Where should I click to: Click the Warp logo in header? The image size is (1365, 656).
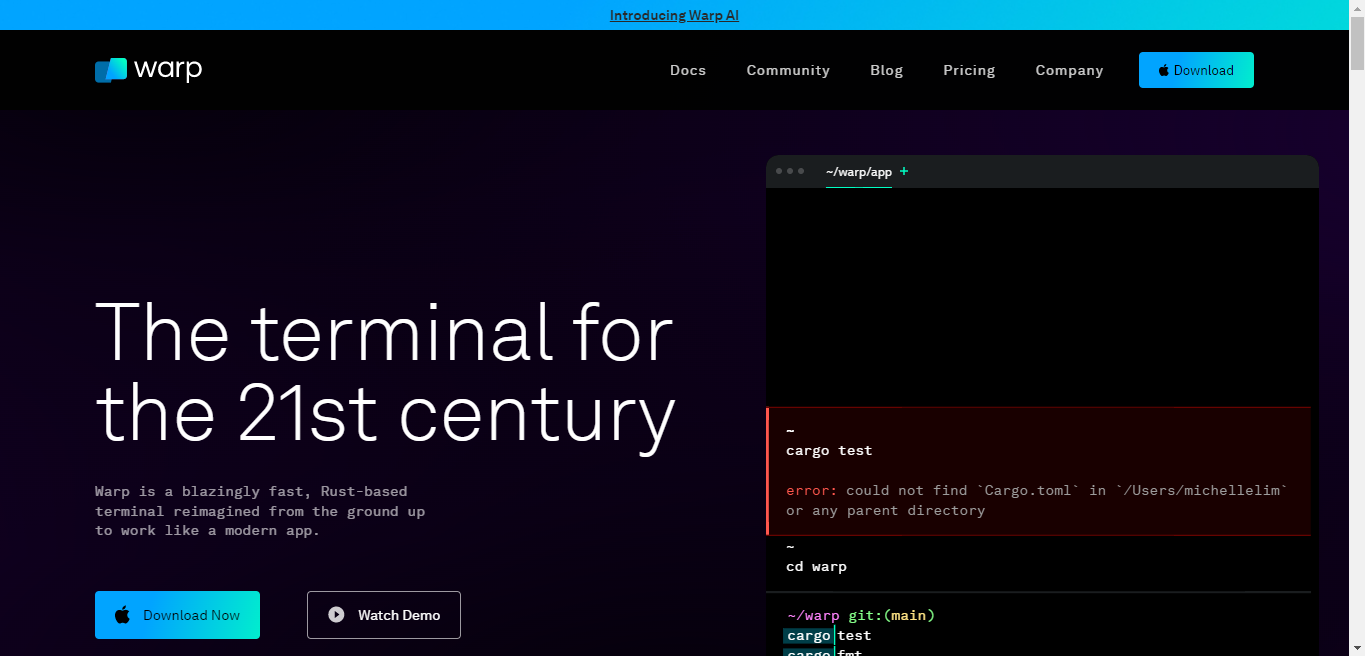pos(148,70)
